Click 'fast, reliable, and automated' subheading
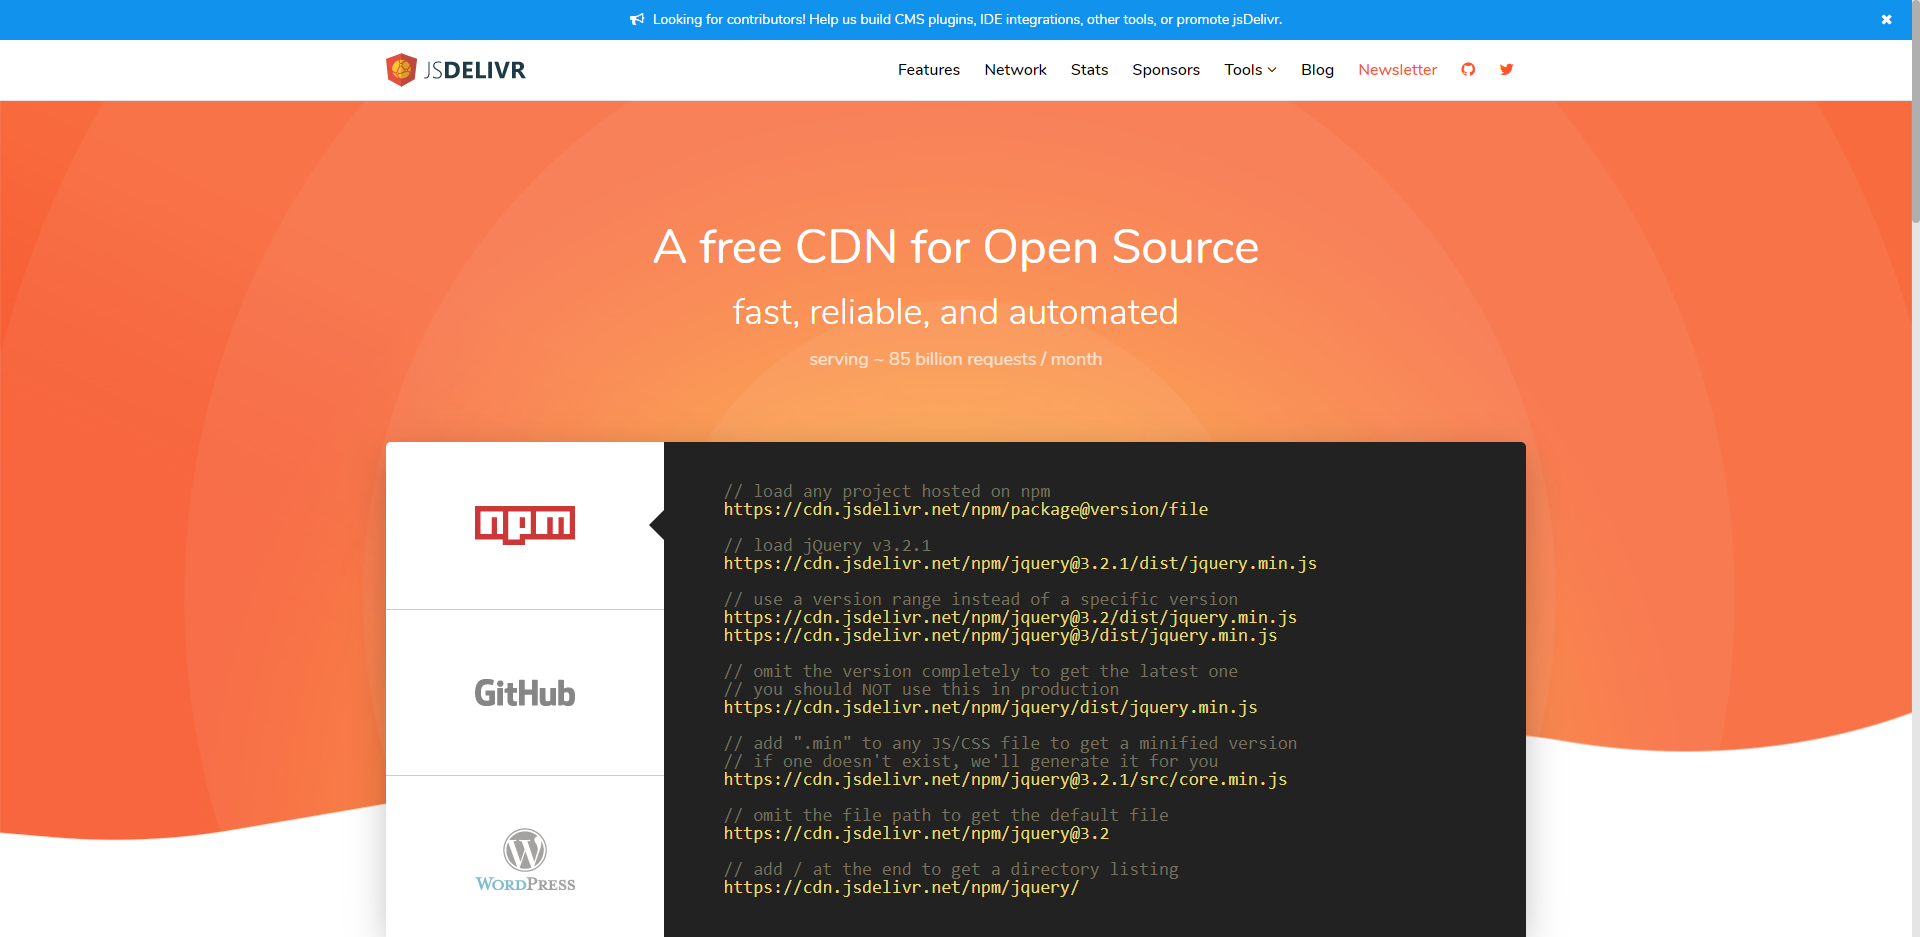This screenshot has width=1920, height=937. pos(956,312)
